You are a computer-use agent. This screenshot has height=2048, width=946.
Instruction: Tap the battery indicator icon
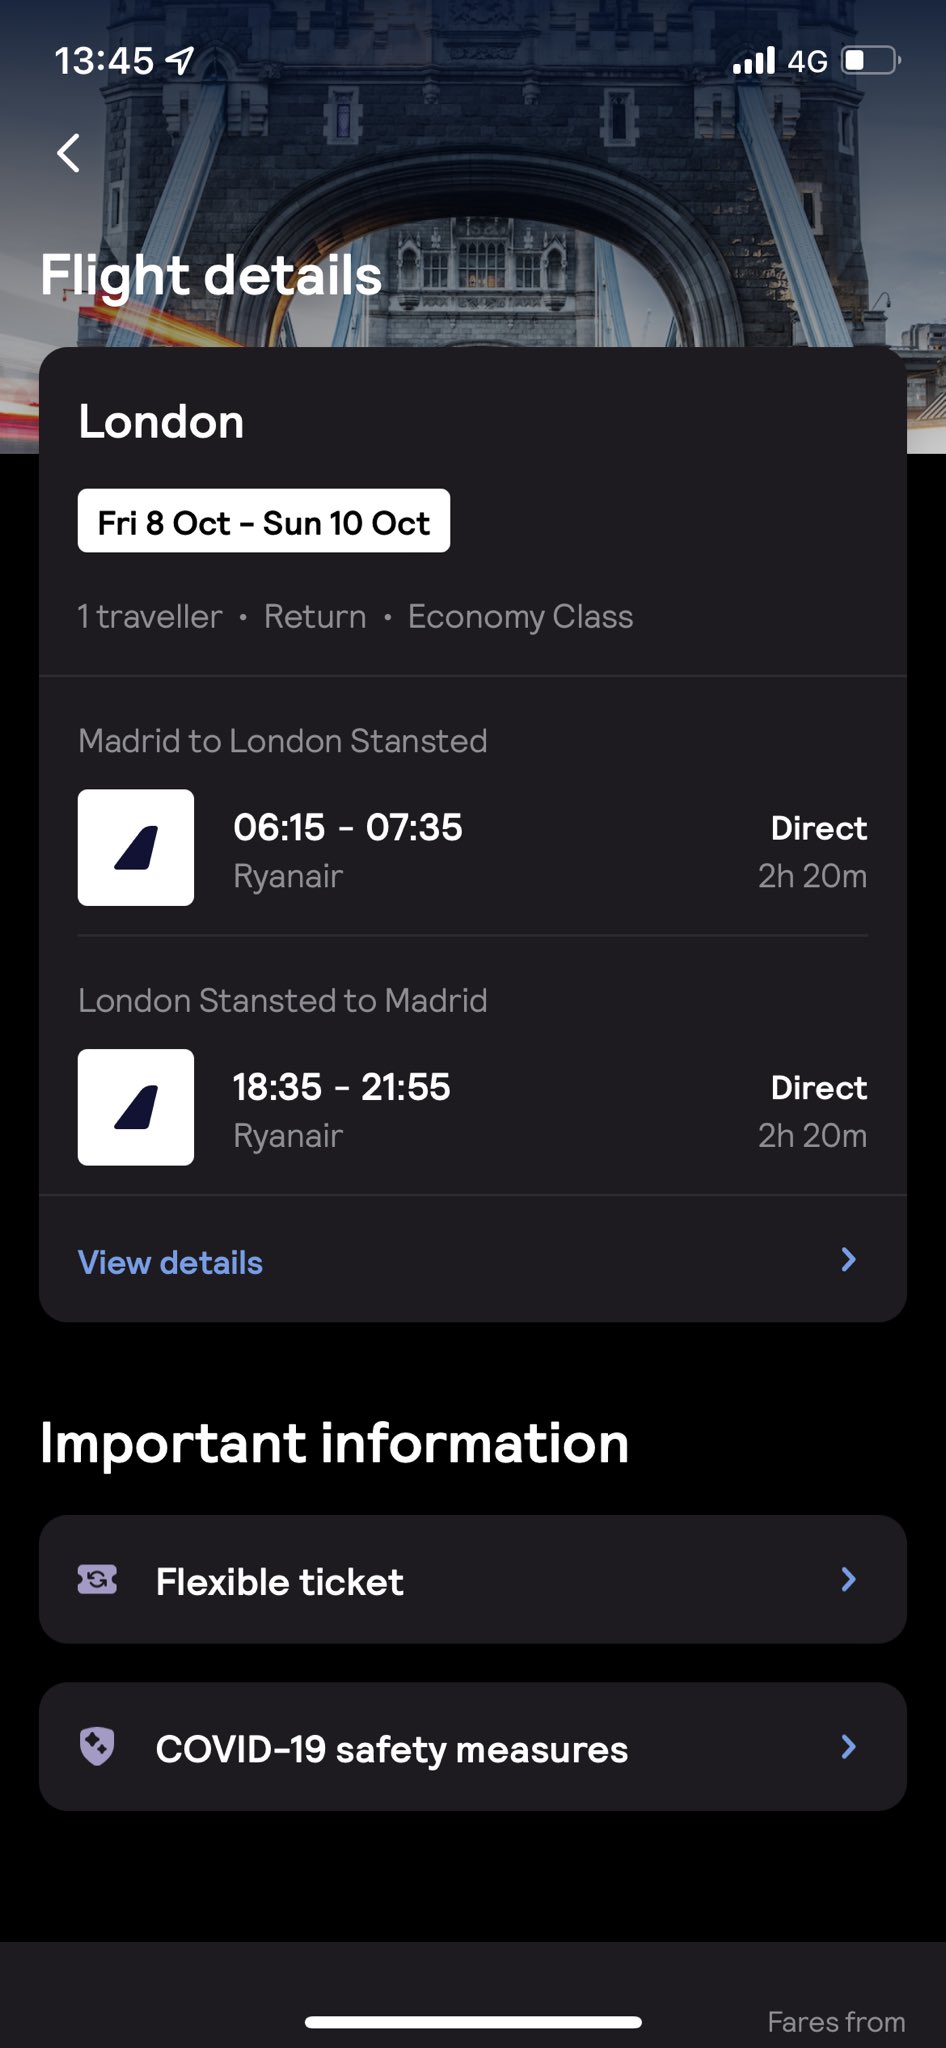coord(870,61)
